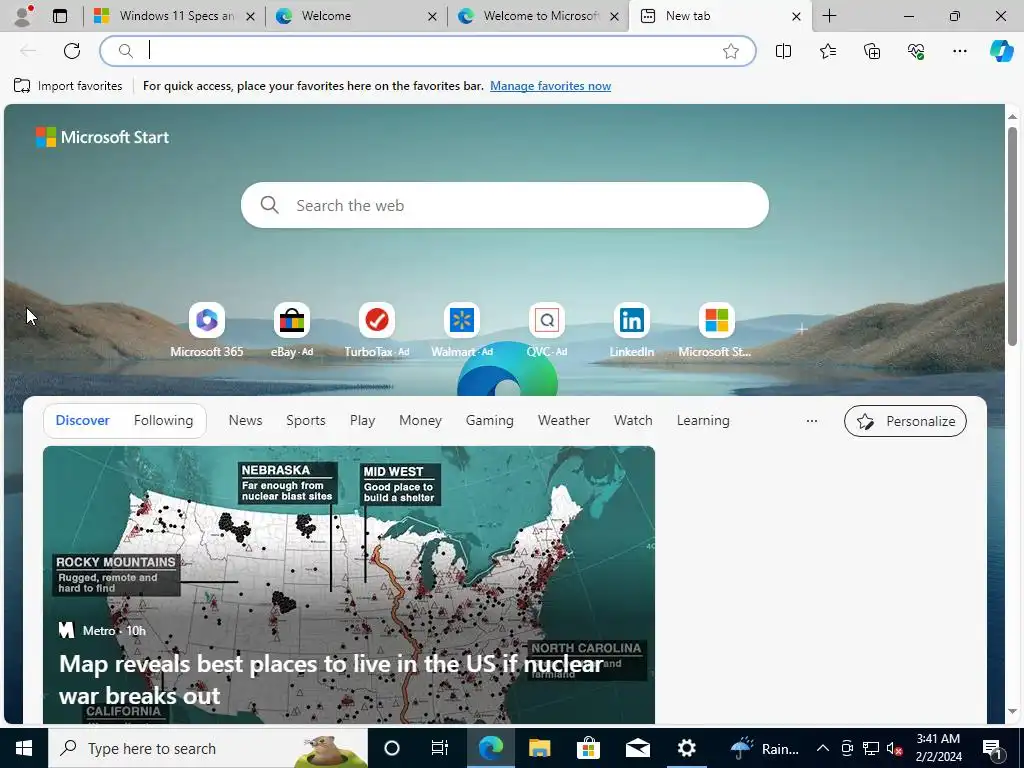Open the Money category
This screenshot has width=1024, height=768.
tap(421, 421)
